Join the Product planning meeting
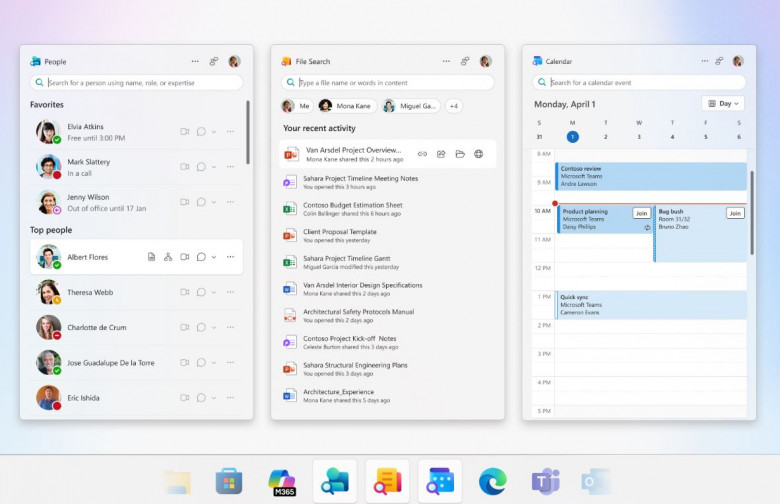780x504 pixels. 641,213
